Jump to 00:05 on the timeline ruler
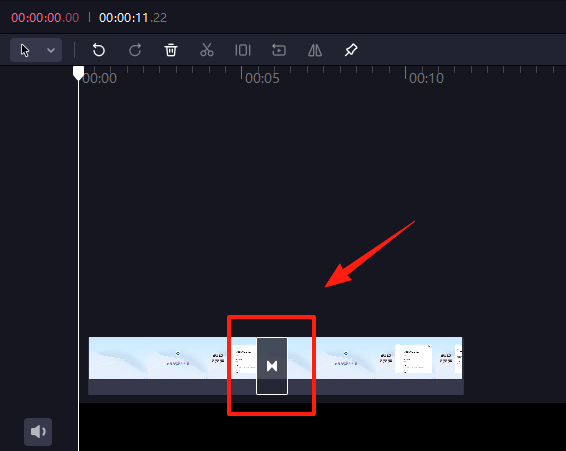 tap(262, 78)
